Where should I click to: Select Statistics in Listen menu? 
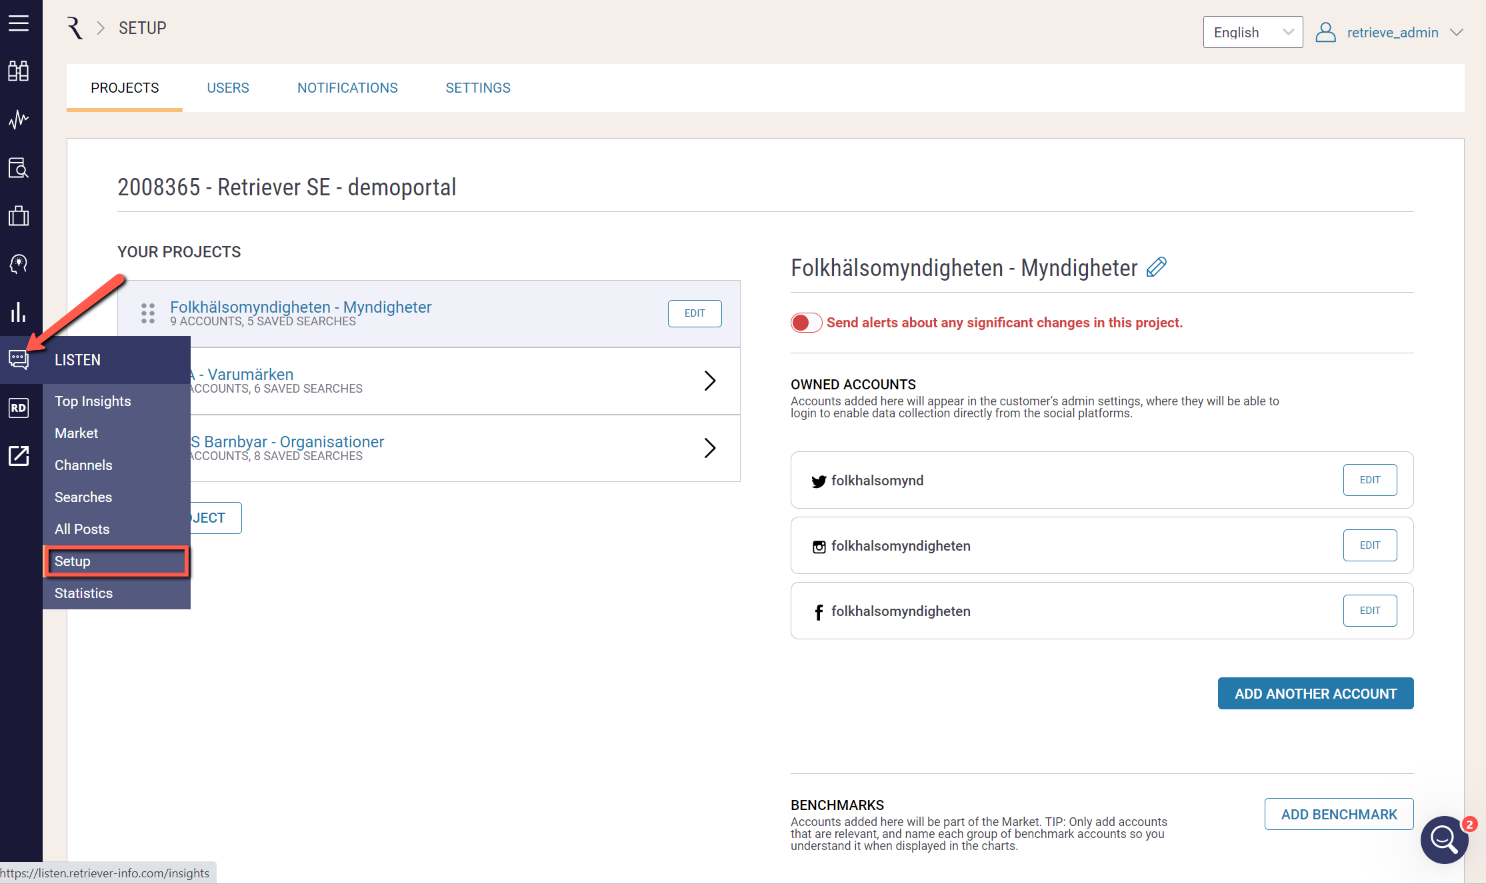pyautogui.click(x=116, y=593)
